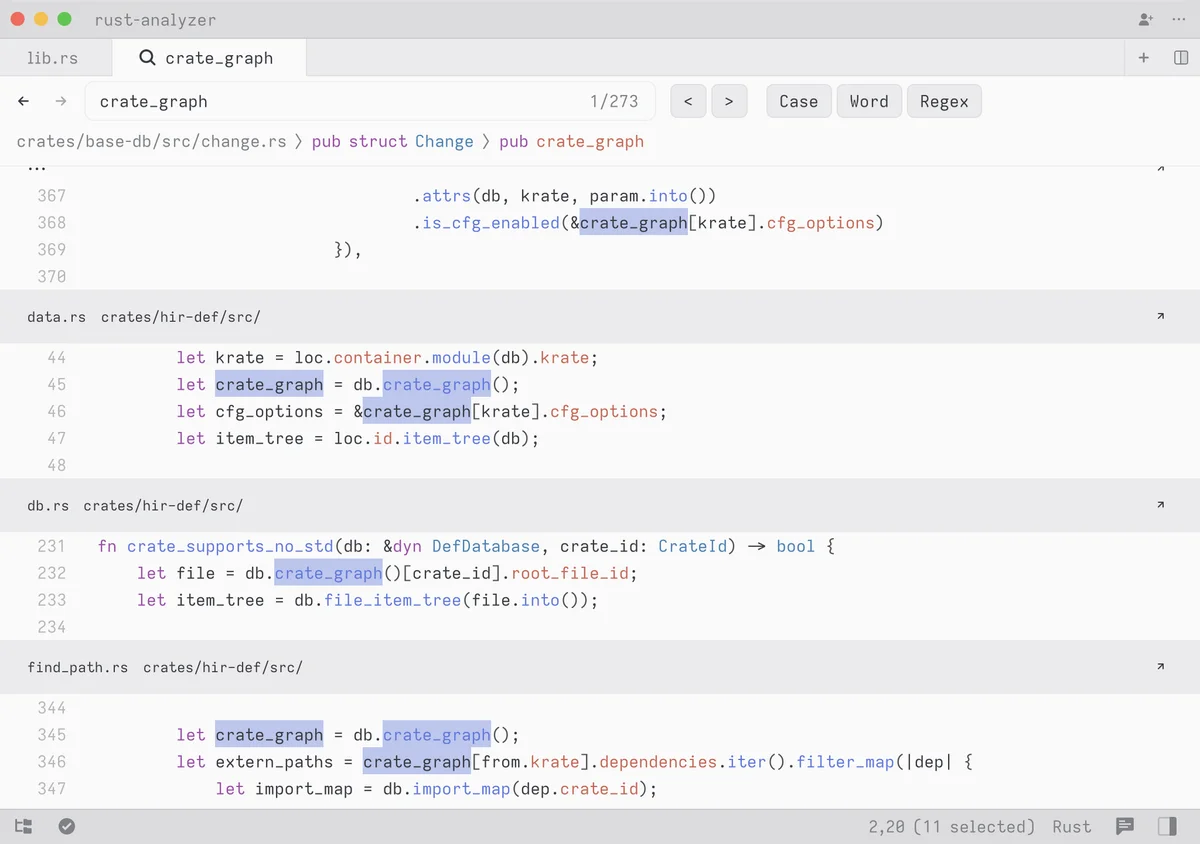Switch to the lib.rs tab
Viewport: 1200px width, 844px height.
tap(52, 57)
